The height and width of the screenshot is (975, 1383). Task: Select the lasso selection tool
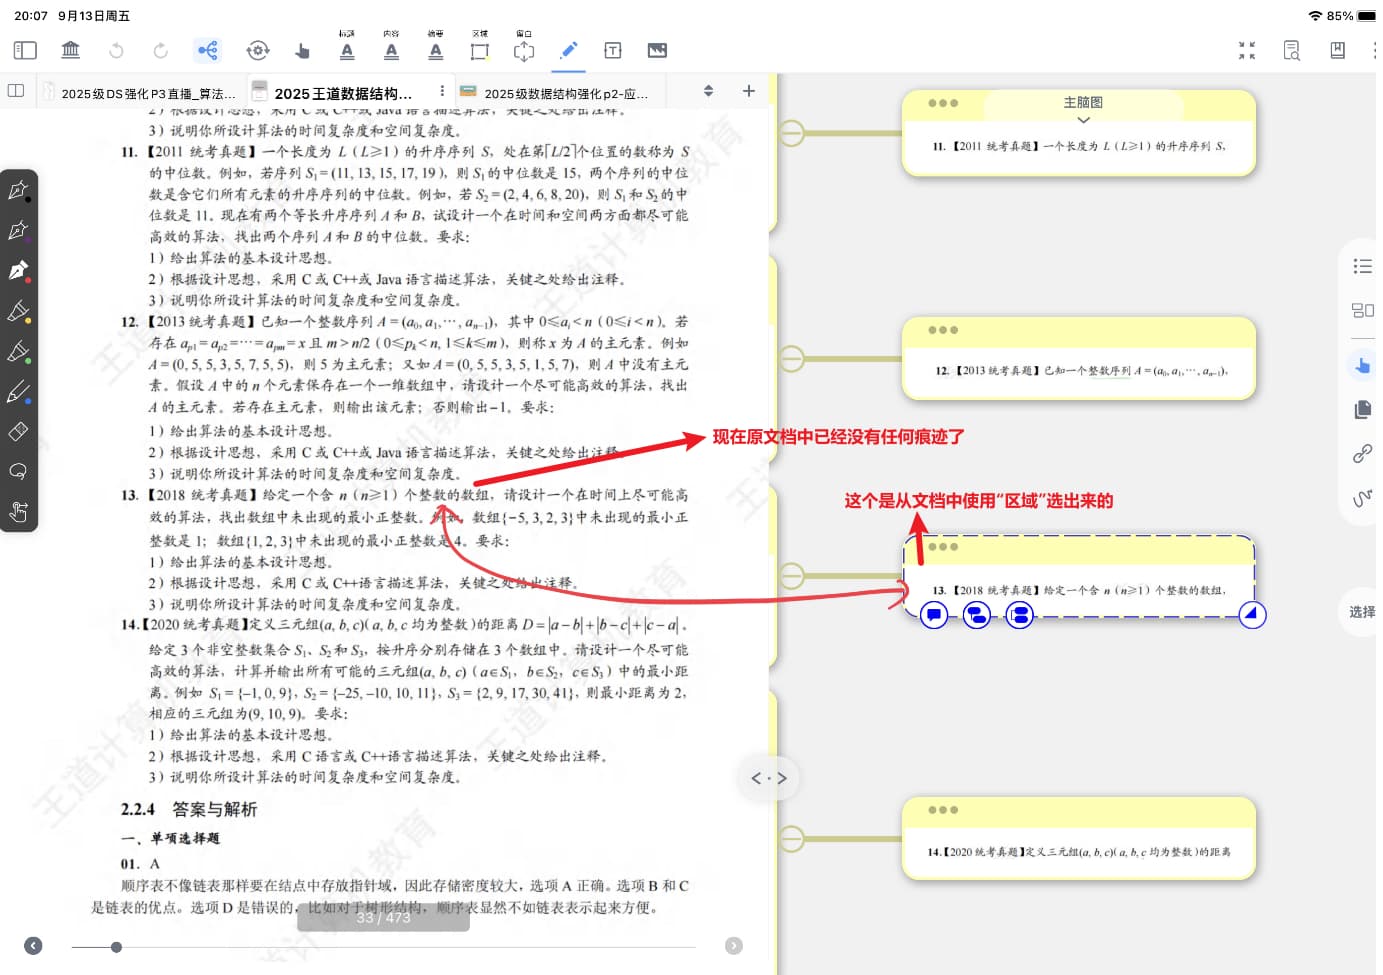pos(19,472)
